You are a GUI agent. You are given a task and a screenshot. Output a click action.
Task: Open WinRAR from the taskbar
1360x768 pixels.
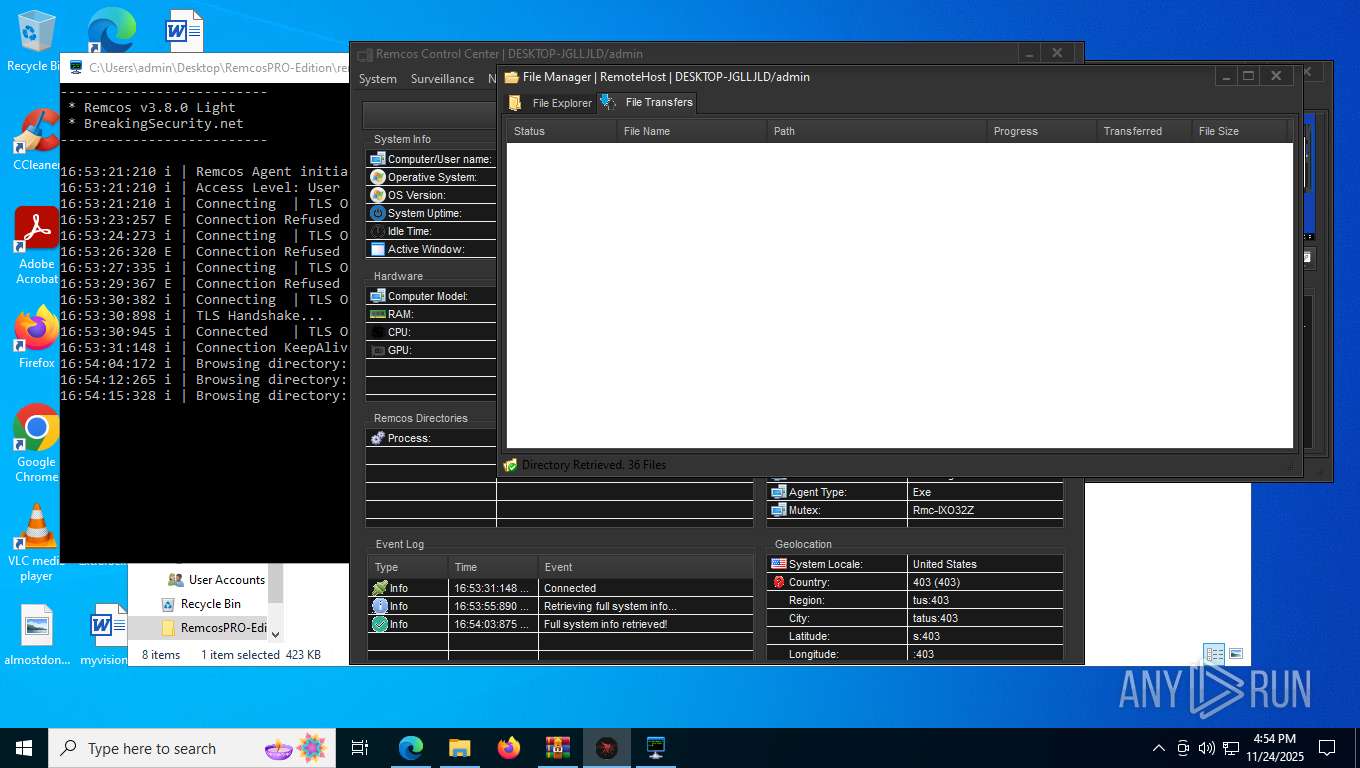tap(557, 748)
